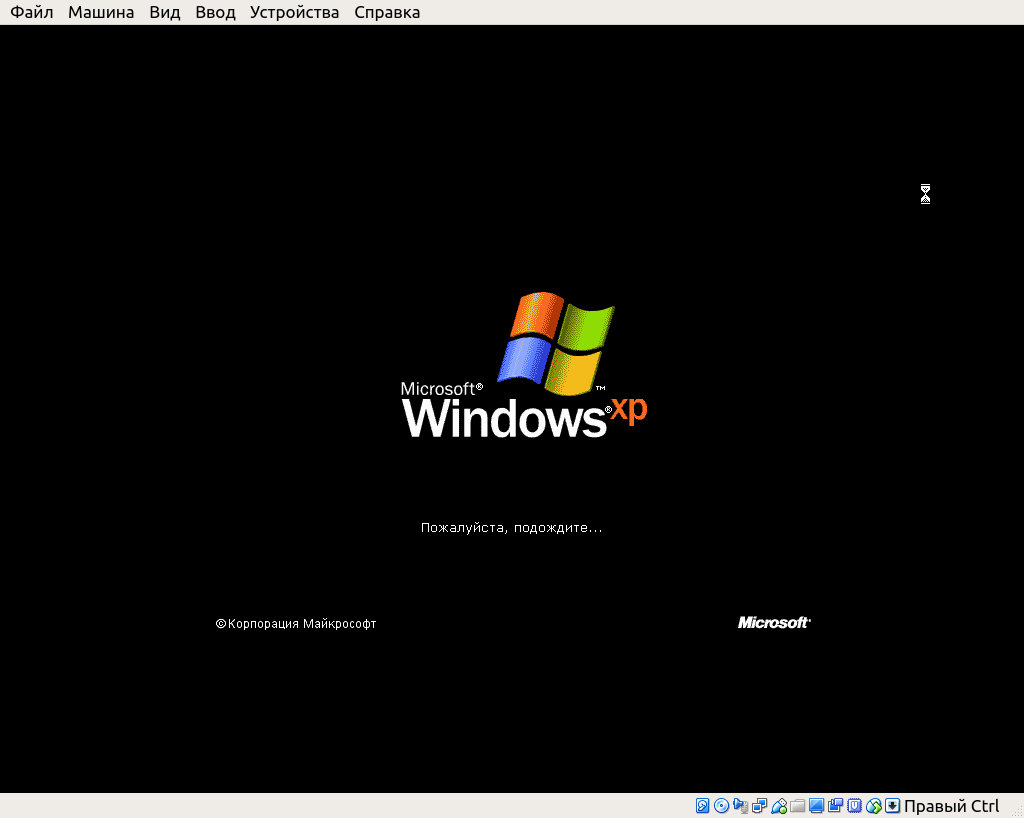Viewport: 1024px width, 818px height.
Task: Open the Вид menu
Action: click(165, 12)
